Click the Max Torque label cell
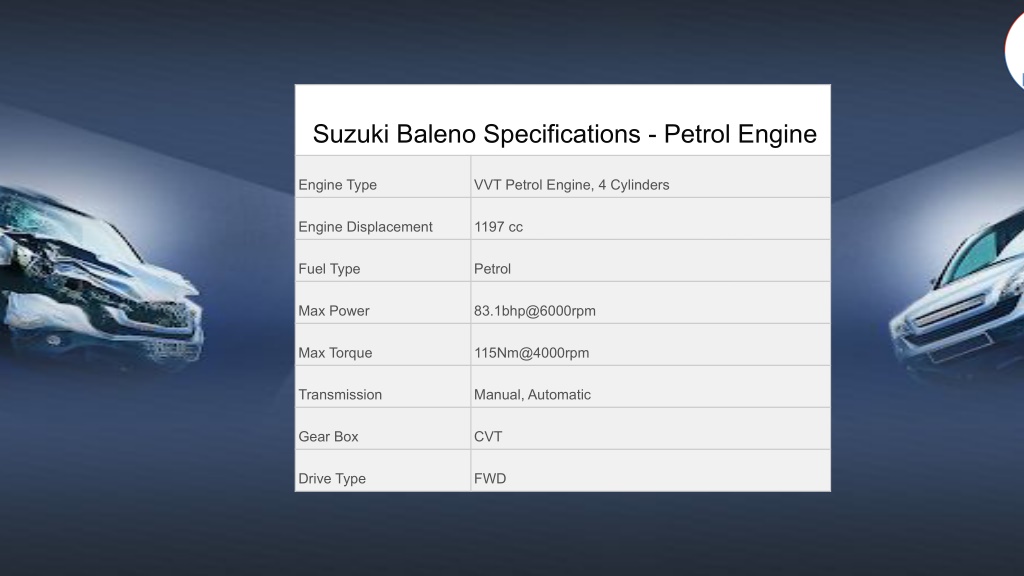 [x=383, y=344]
